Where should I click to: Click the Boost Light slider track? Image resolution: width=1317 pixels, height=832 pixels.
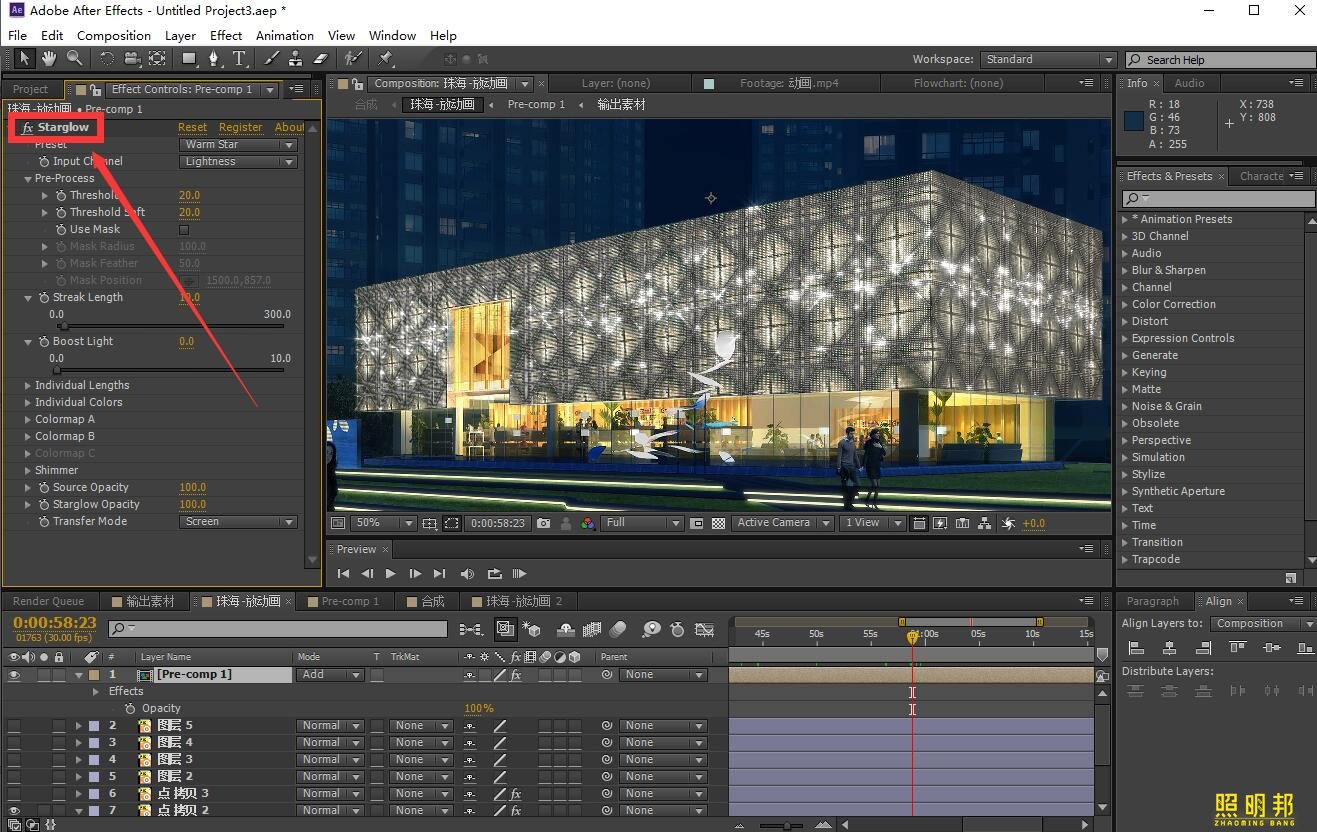click(x=170, y=370)
